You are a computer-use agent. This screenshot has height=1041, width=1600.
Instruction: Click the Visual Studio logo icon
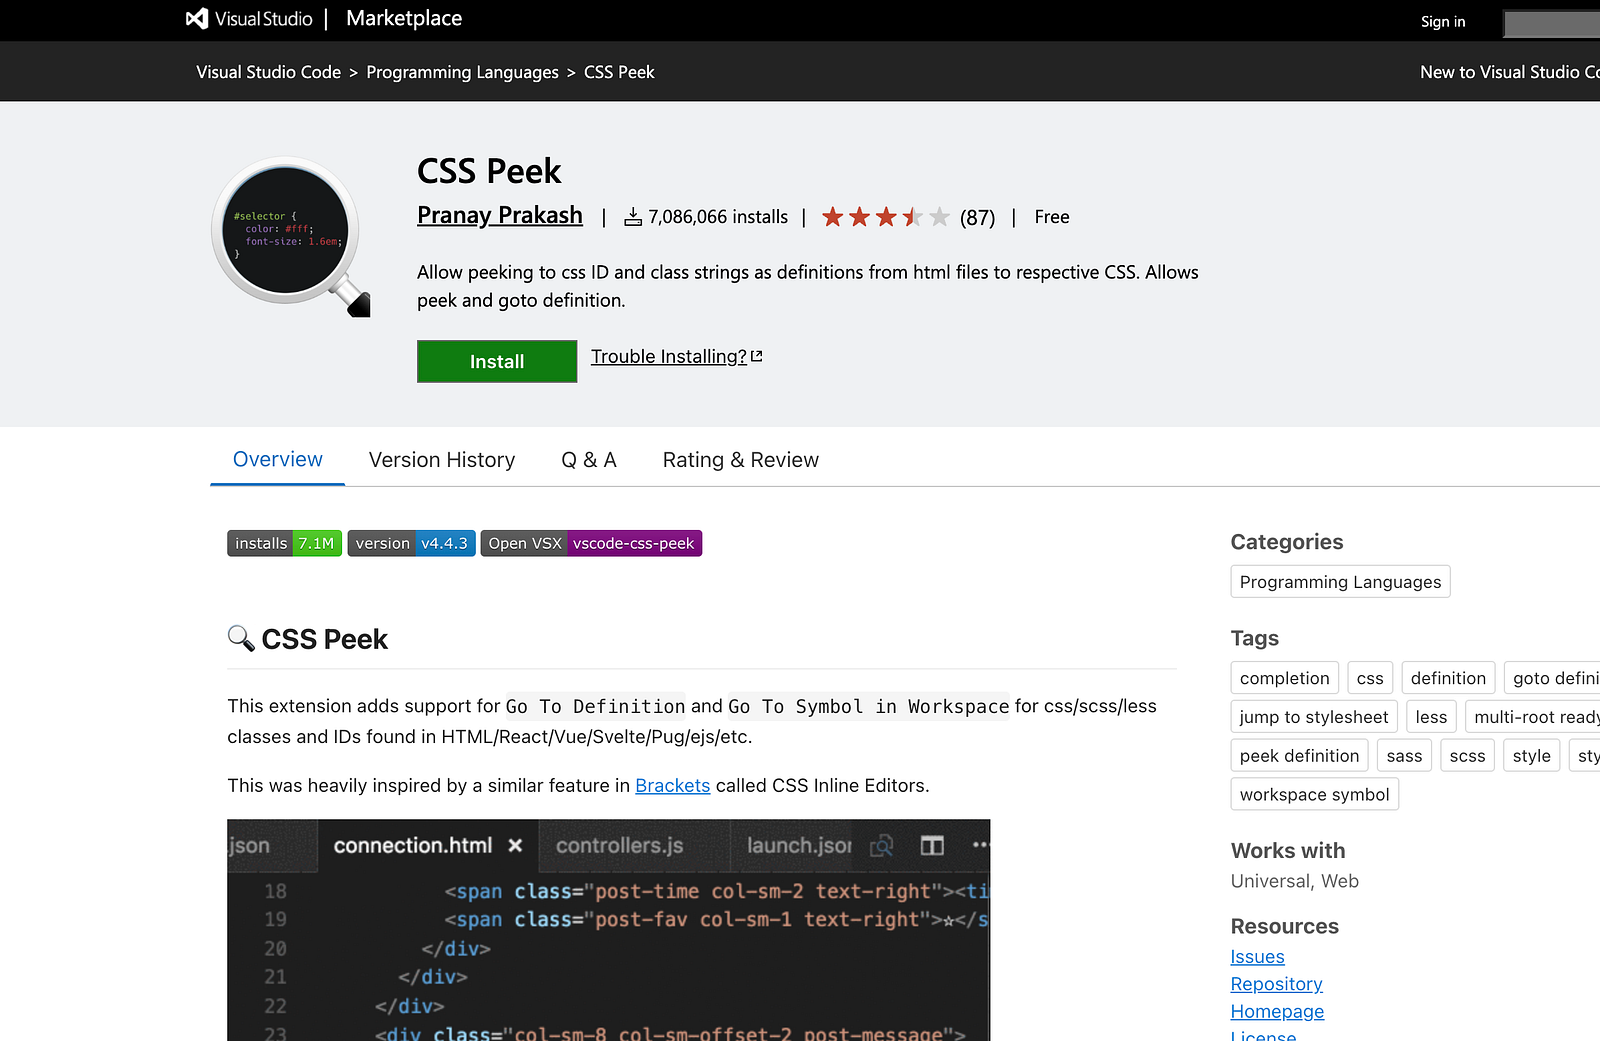pyautogui.click(x=197, y=19)
